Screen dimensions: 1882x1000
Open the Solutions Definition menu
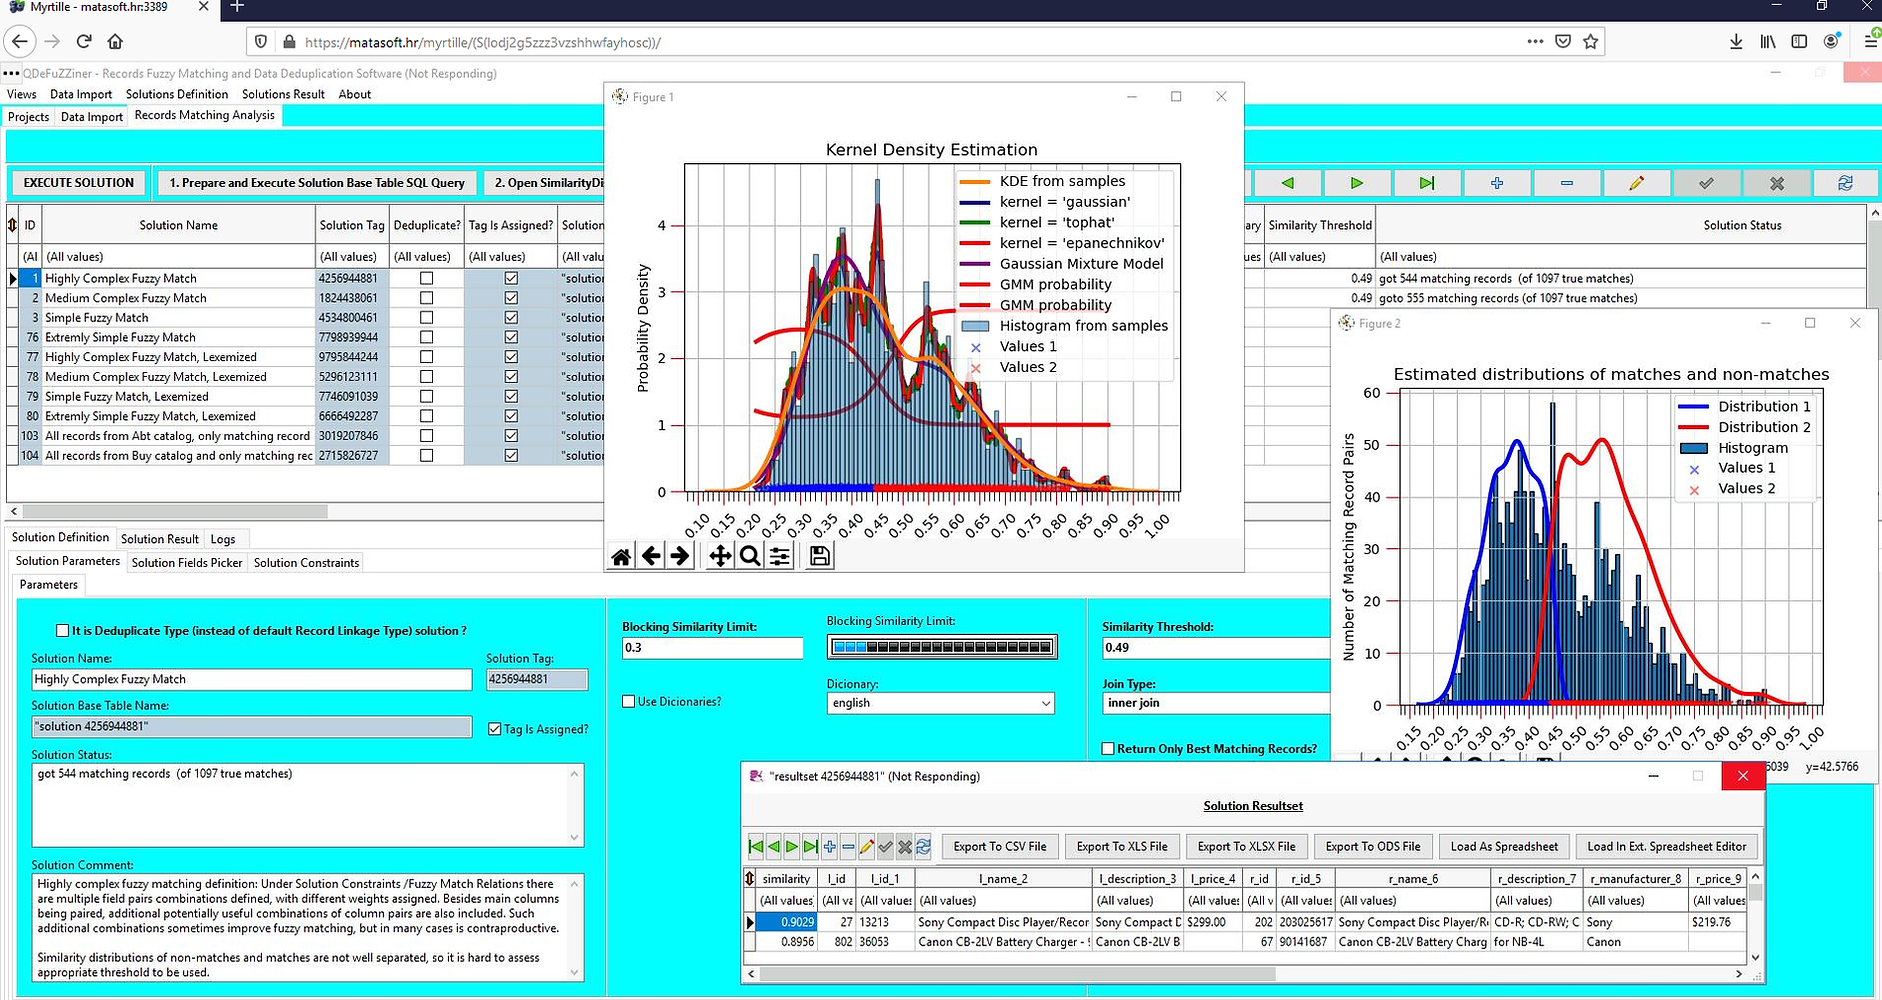click(x=177, y=94)
